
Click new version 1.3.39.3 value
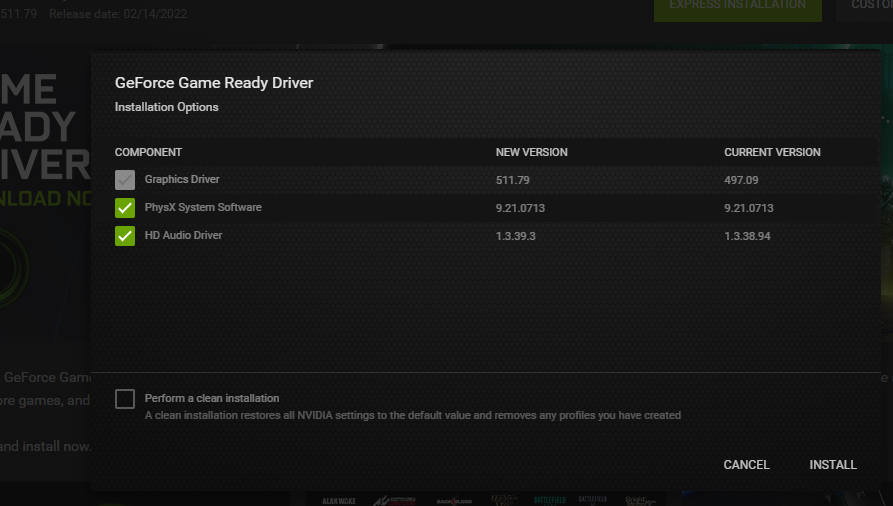coord(515,236)
